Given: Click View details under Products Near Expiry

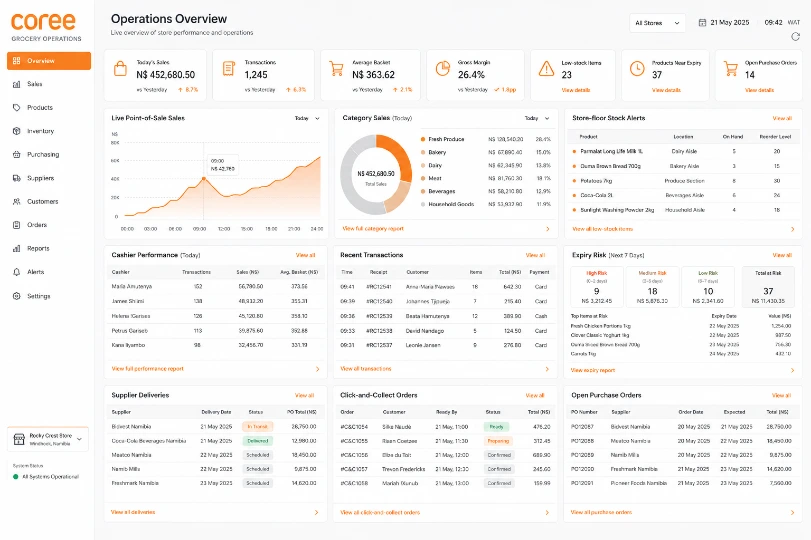Looking at the screenshot, I should click(x=666, y=90).
